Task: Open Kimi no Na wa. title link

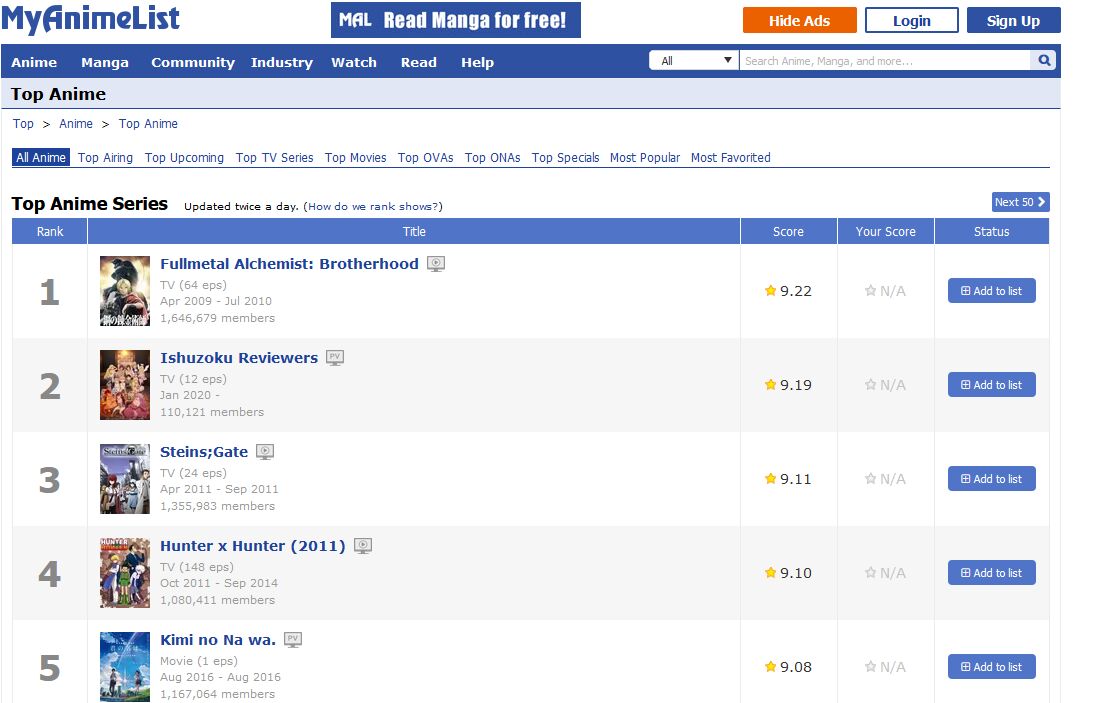Action: 218,640
